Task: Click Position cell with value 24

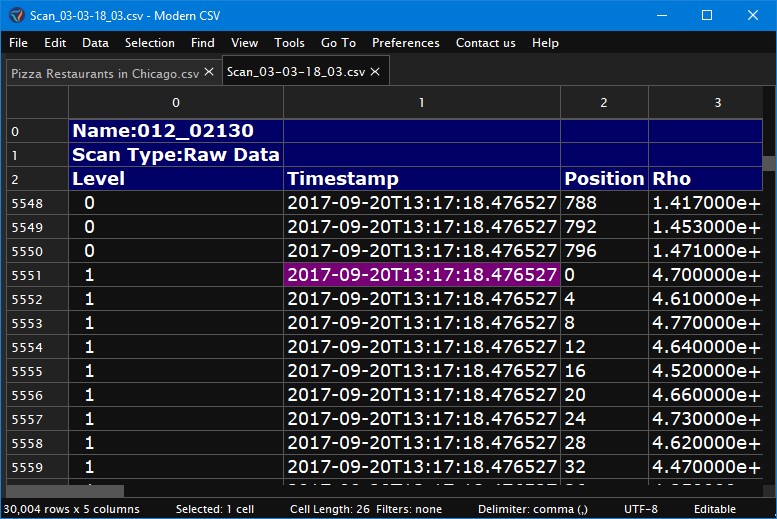Action: tap(604, 419)
